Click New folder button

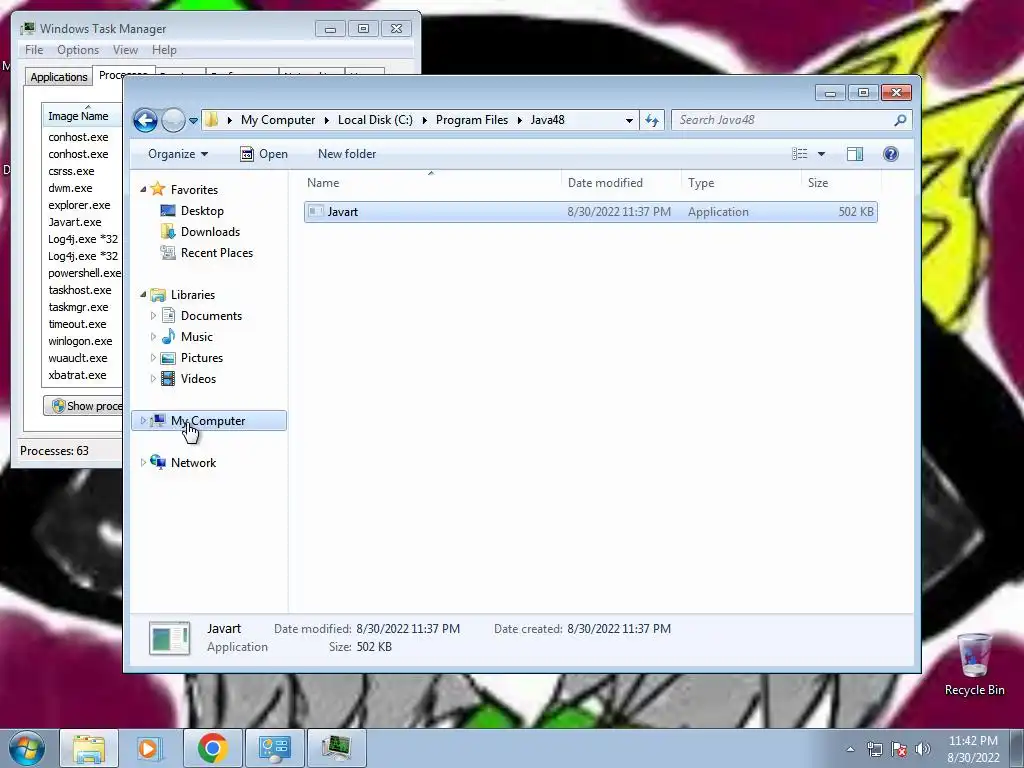(x=347, y=154)
